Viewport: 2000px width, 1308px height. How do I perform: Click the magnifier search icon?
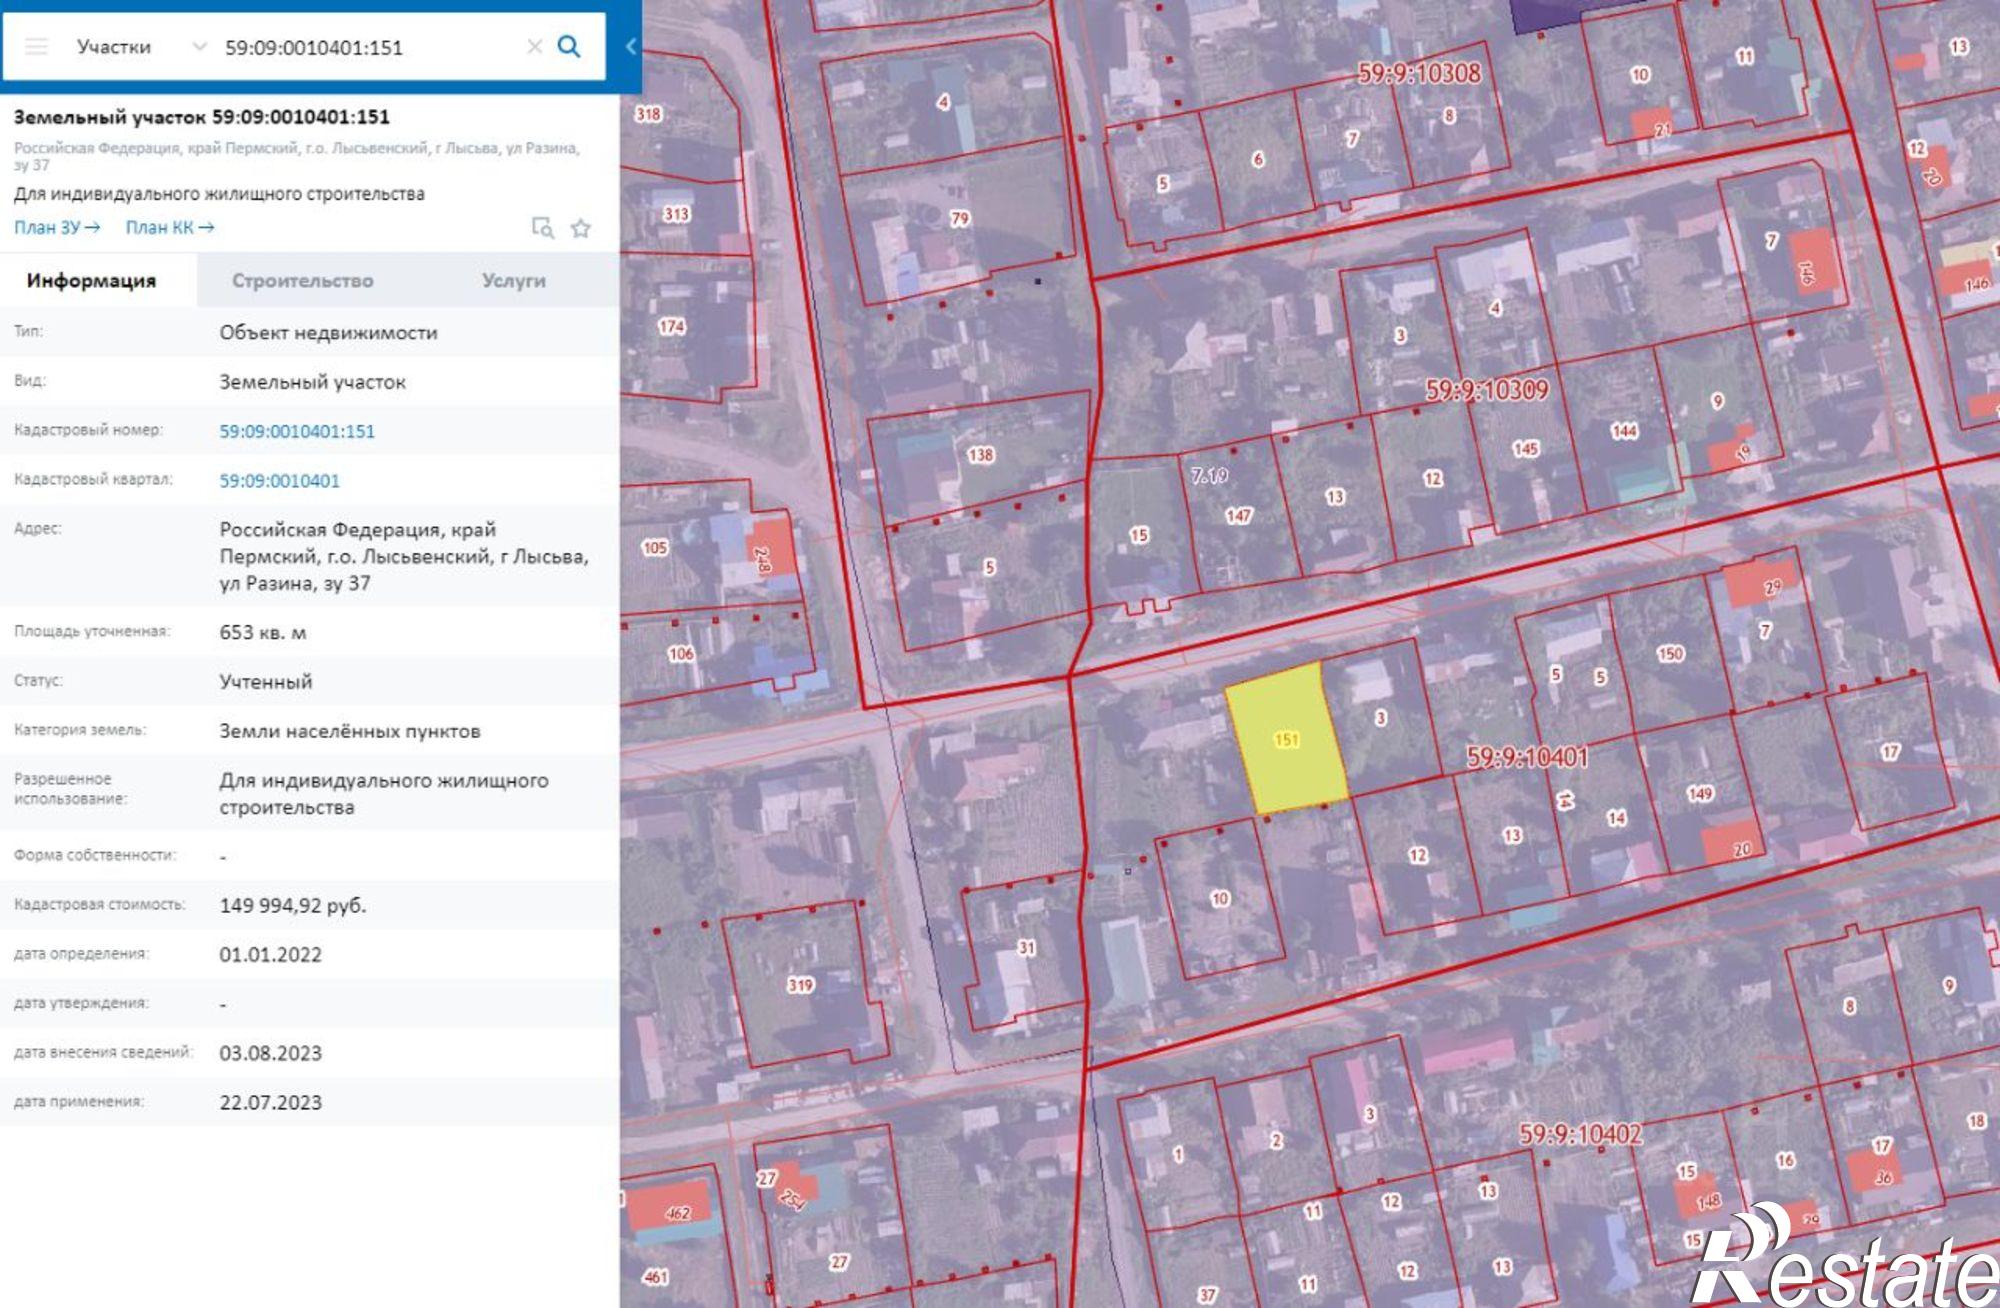569,47
